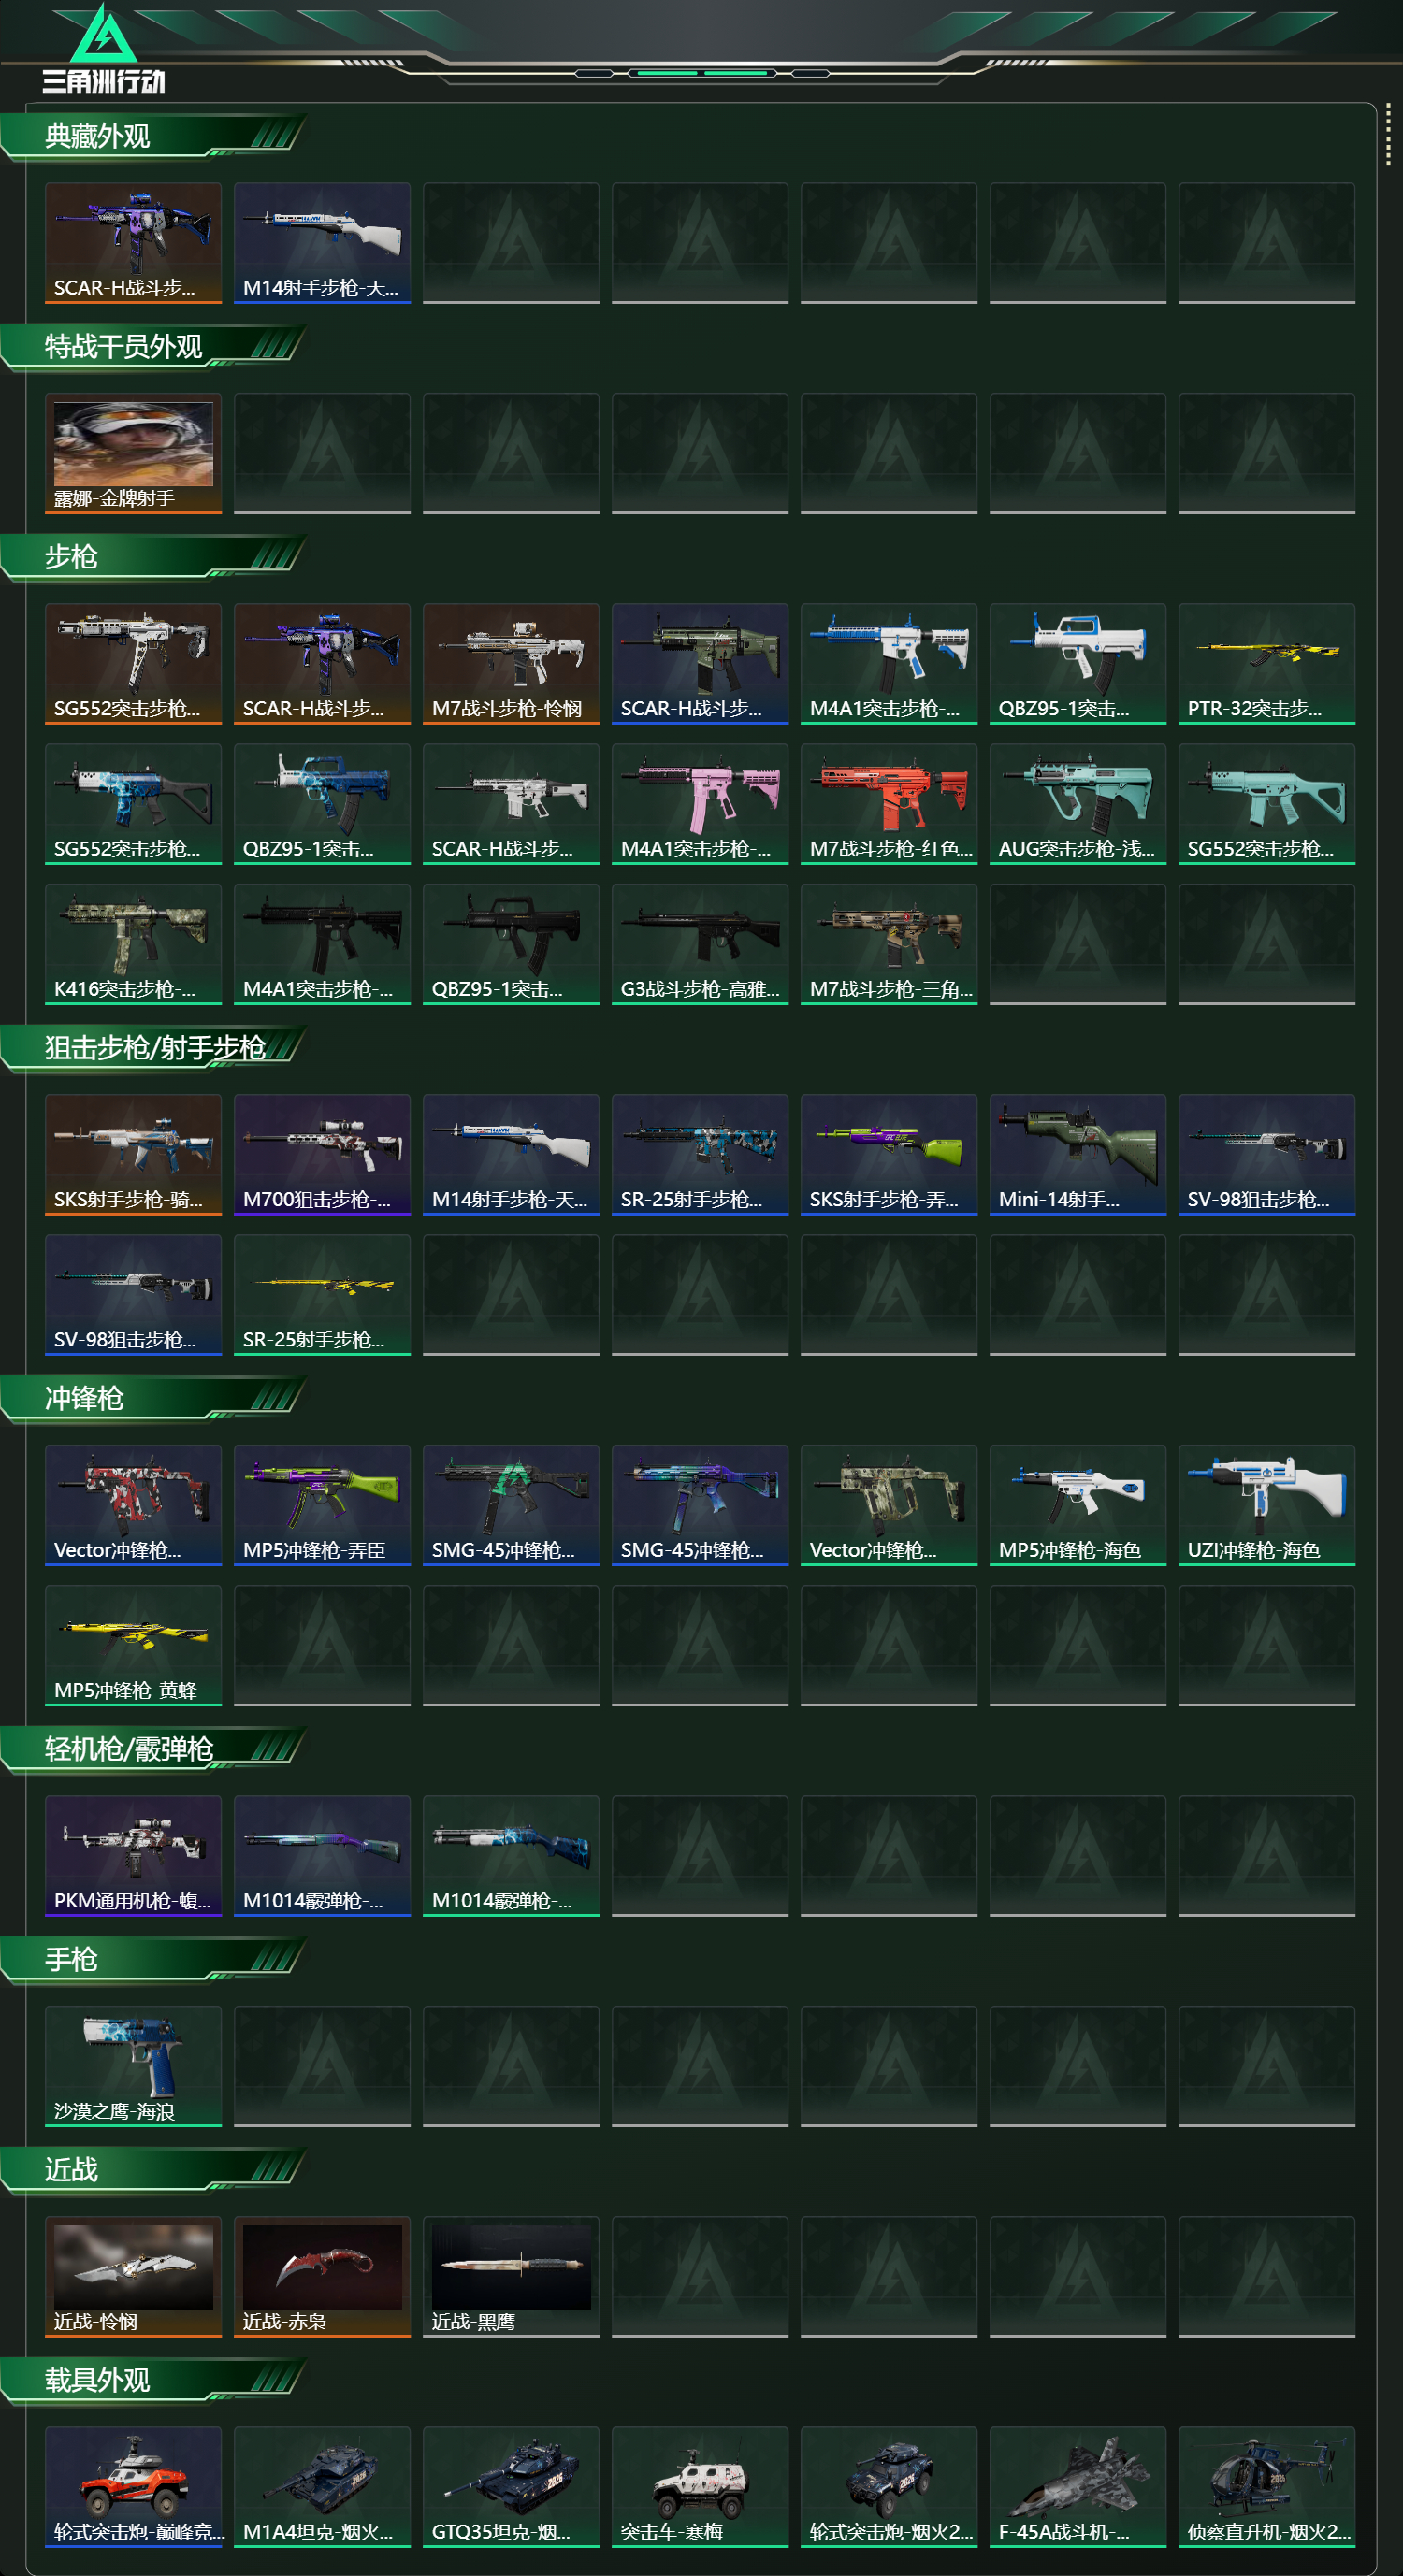Open the M7战斗步枪-怜悯 rifle skin

[511, 664]
